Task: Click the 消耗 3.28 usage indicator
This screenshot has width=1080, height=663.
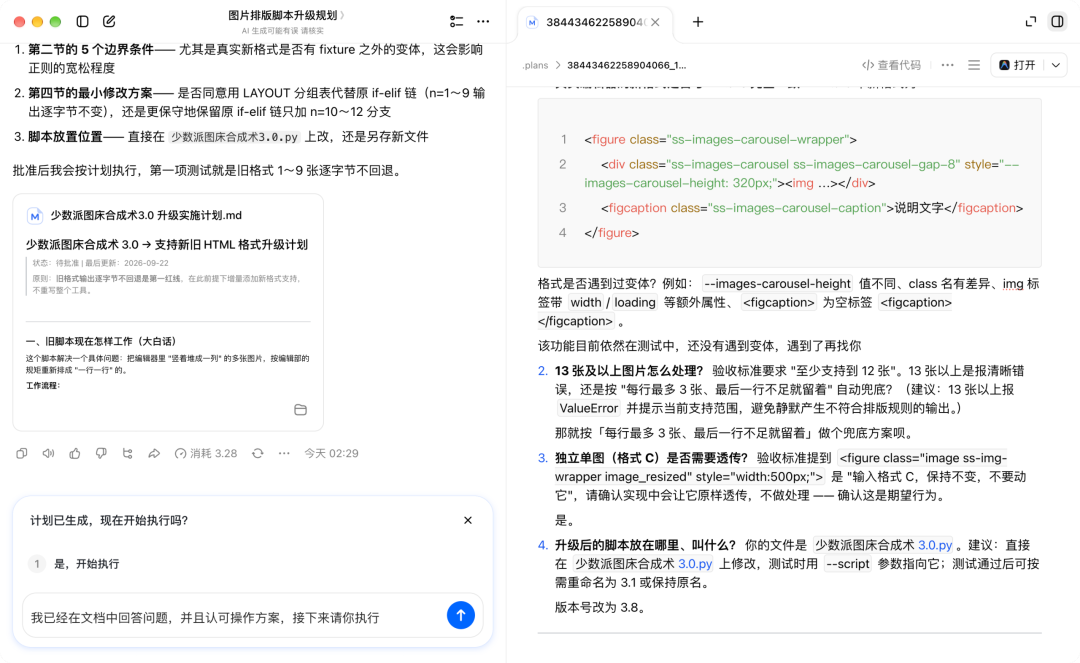Action: [x=206, y=453]
